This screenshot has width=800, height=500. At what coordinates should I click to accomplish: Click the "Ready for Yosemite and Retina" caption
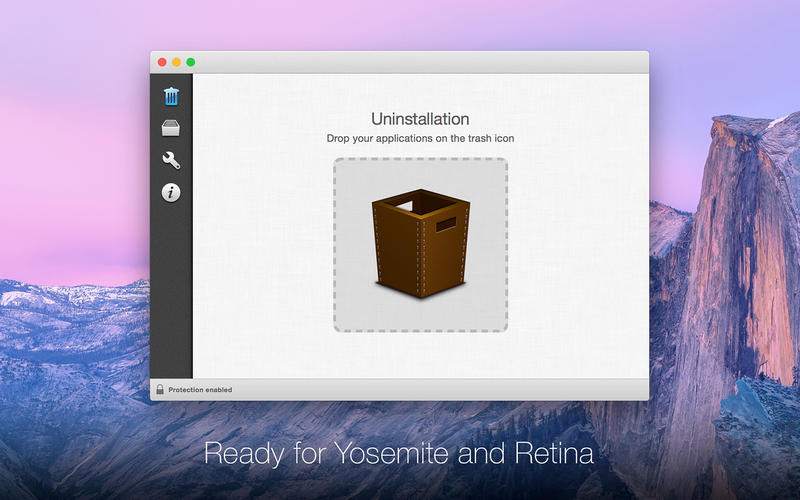tap(399, 453)
